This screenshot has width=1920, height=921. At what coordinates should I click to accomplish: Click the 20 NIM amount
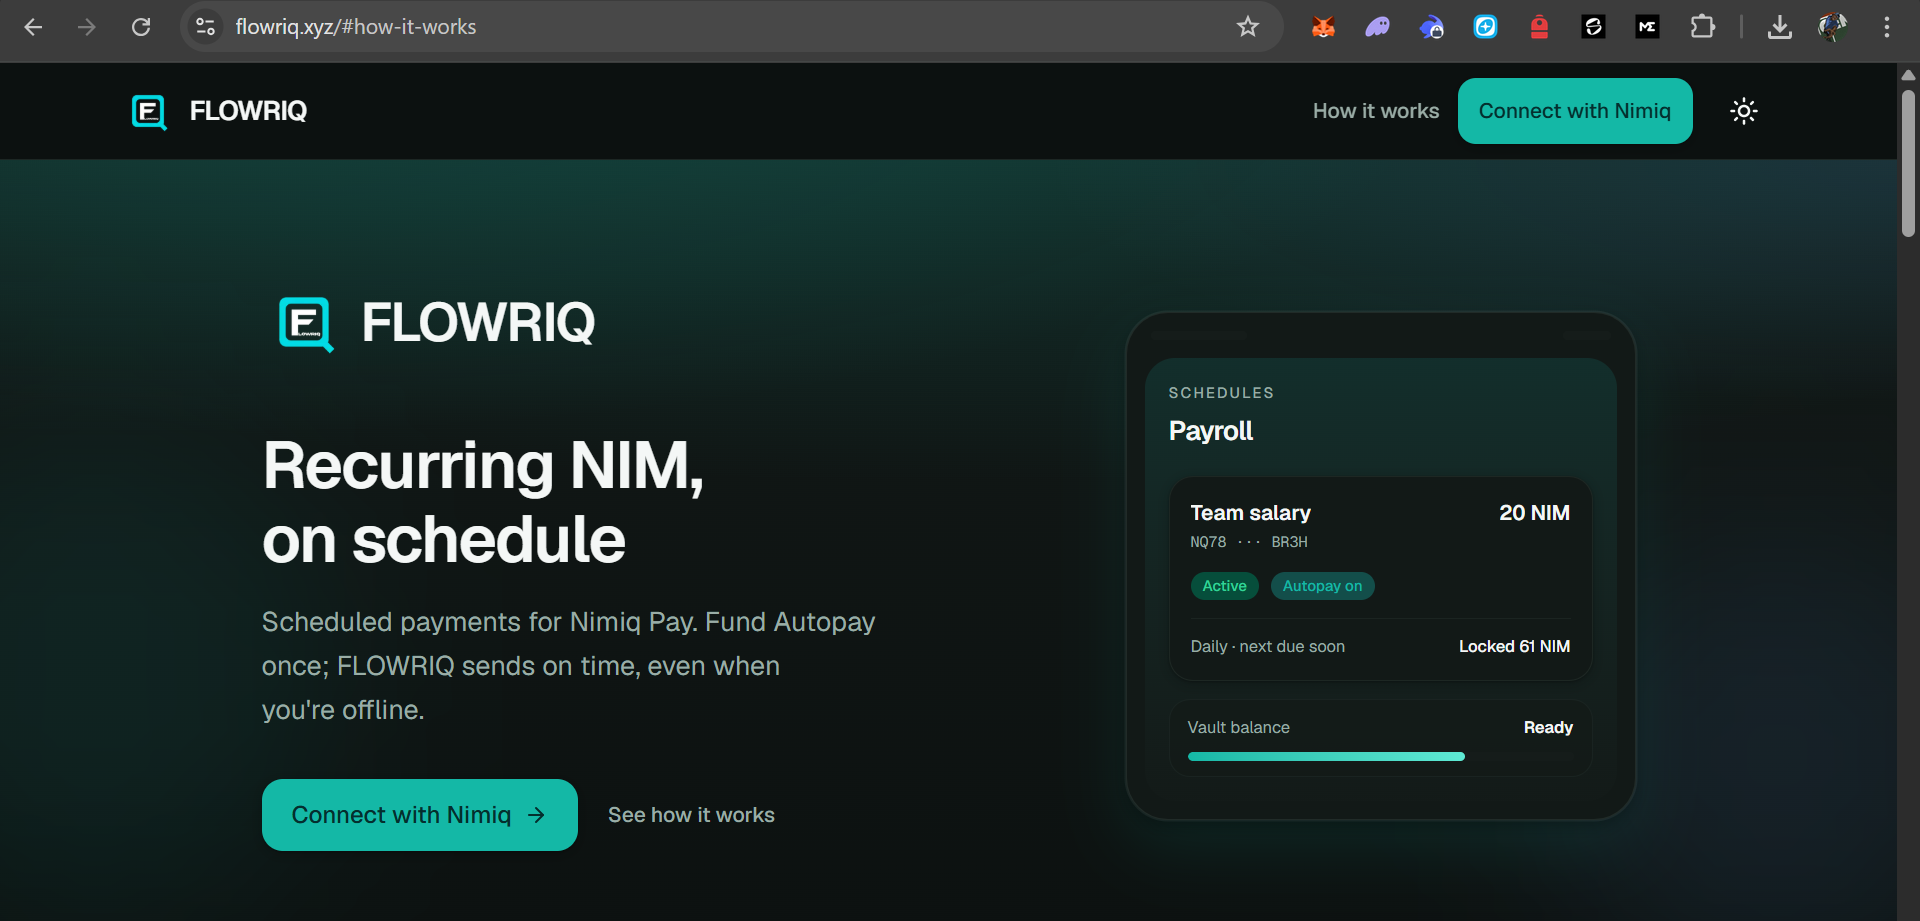point(1534,513)
